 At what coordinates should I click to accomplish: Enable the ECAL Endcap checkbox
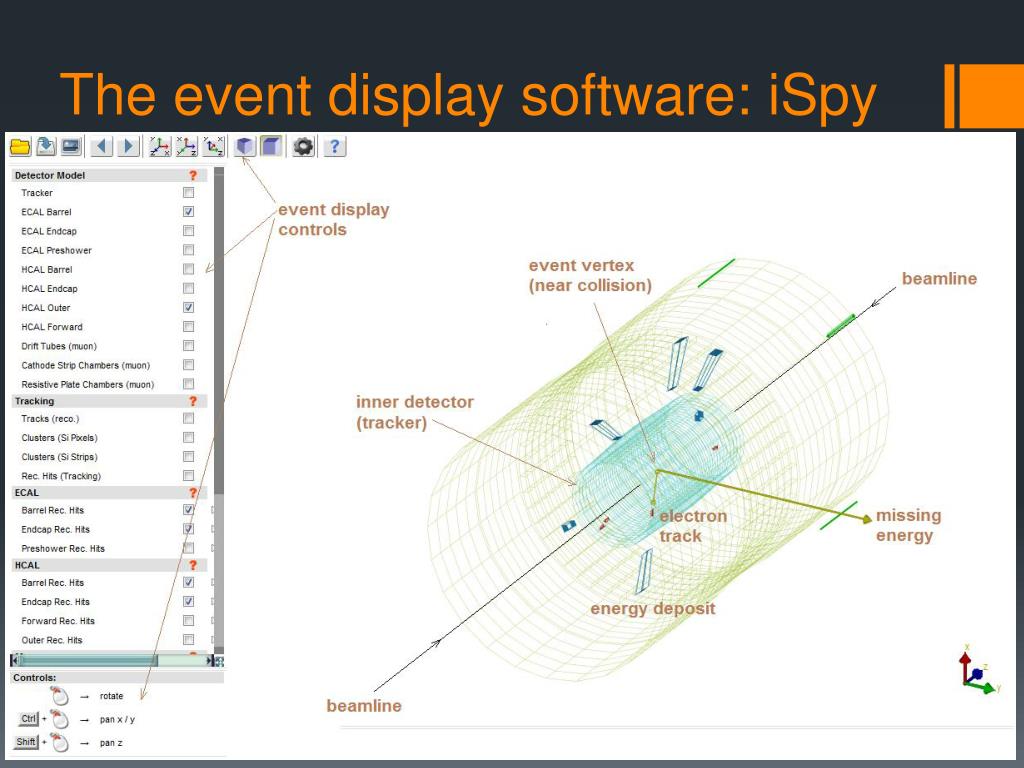coord(188,231)
